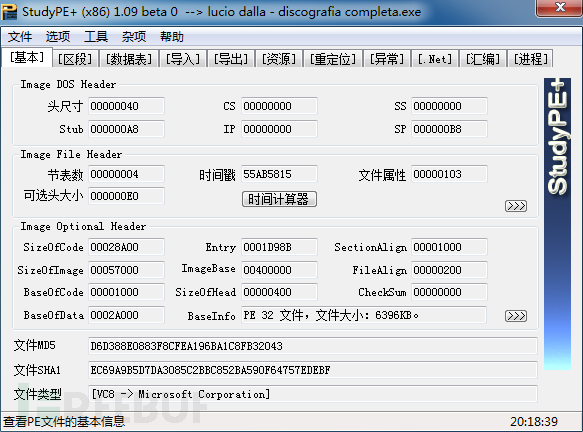583x432 pixels.
Task: Open the 帮助 menu
Action: tap(172, 37)
